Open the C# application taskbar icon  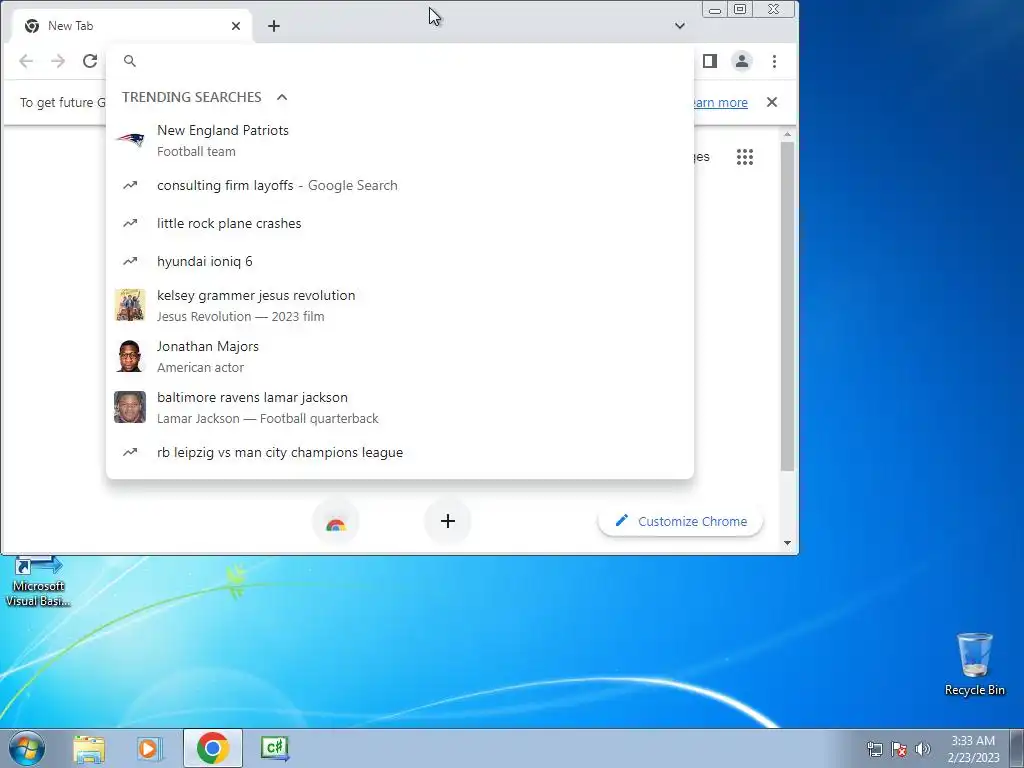(274, 748)
